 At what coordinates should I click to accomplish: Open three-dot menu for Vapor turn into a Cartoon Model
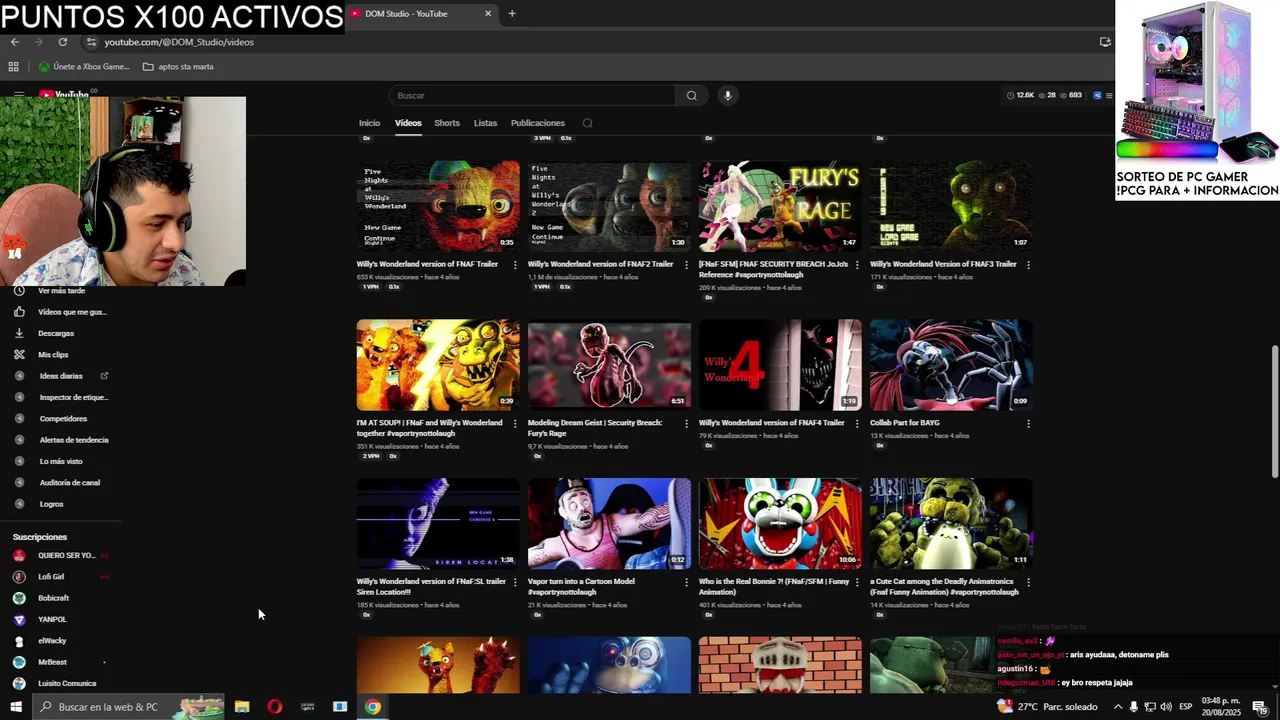point(686,582)
